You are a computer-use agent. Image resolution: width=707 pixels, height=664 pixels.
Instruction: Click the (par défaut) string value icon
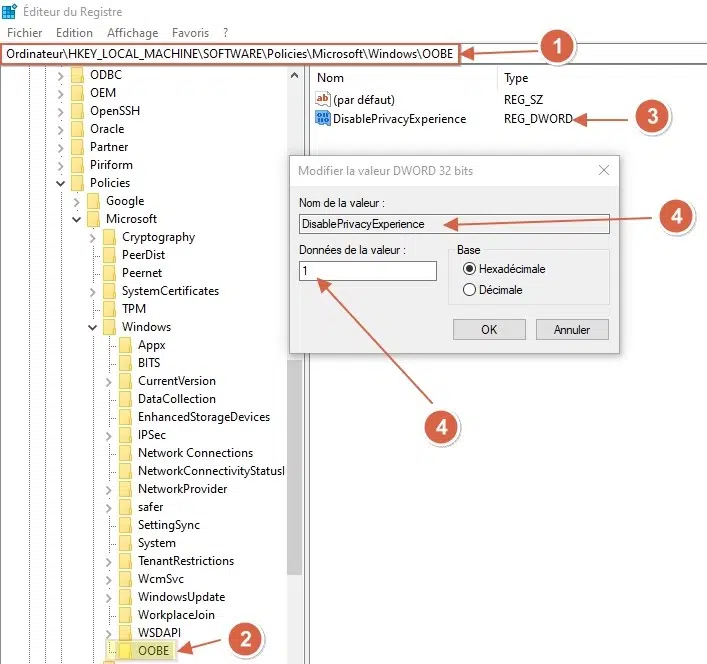(322, 99)
